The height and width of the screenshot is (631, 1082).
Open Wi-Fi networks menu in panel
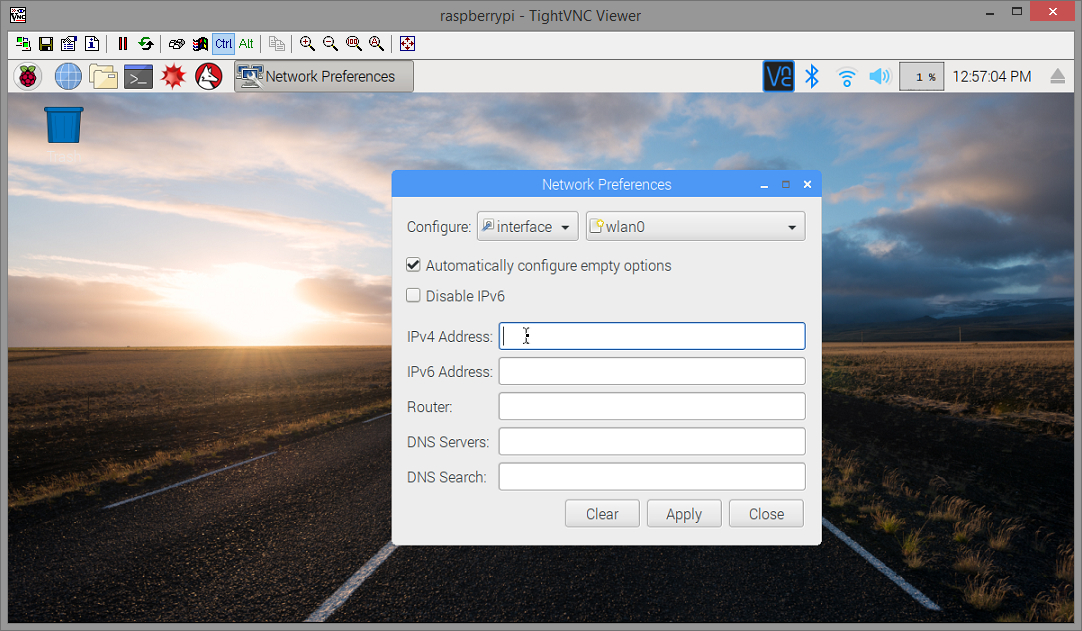pos(847,77)
